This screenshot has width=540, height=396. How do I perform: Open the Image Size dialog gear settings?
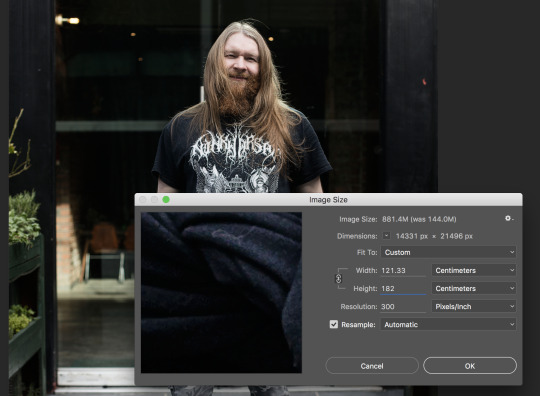(508, 218)
